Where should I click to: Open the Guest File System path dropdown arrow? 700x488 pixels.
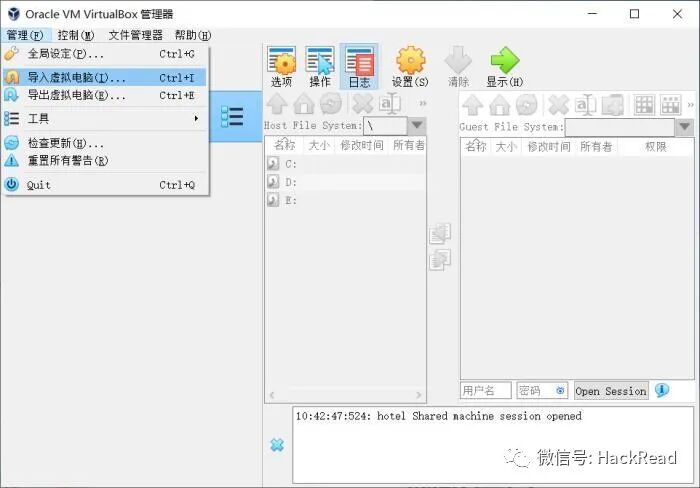pyautogui.click(x=685, y=127)
